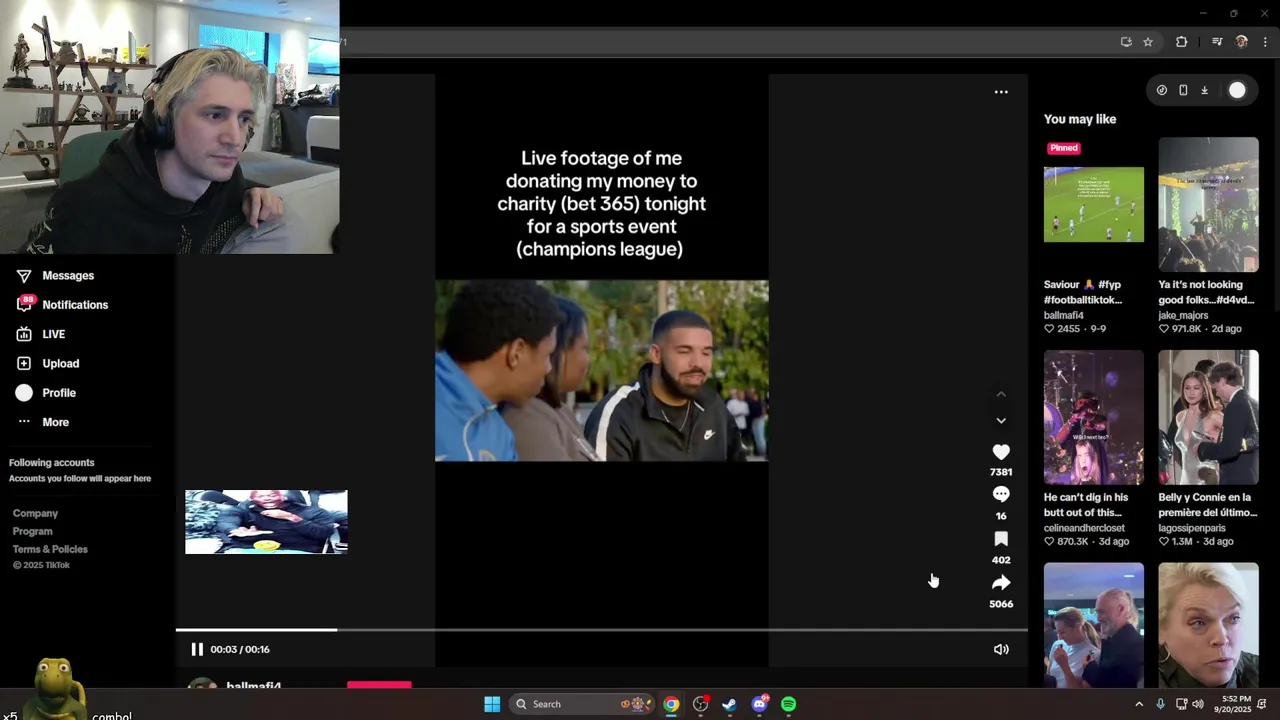Mute the video with speaker icon
Viewport: 1280px width, 720px height.
[x=1001, y=649]
